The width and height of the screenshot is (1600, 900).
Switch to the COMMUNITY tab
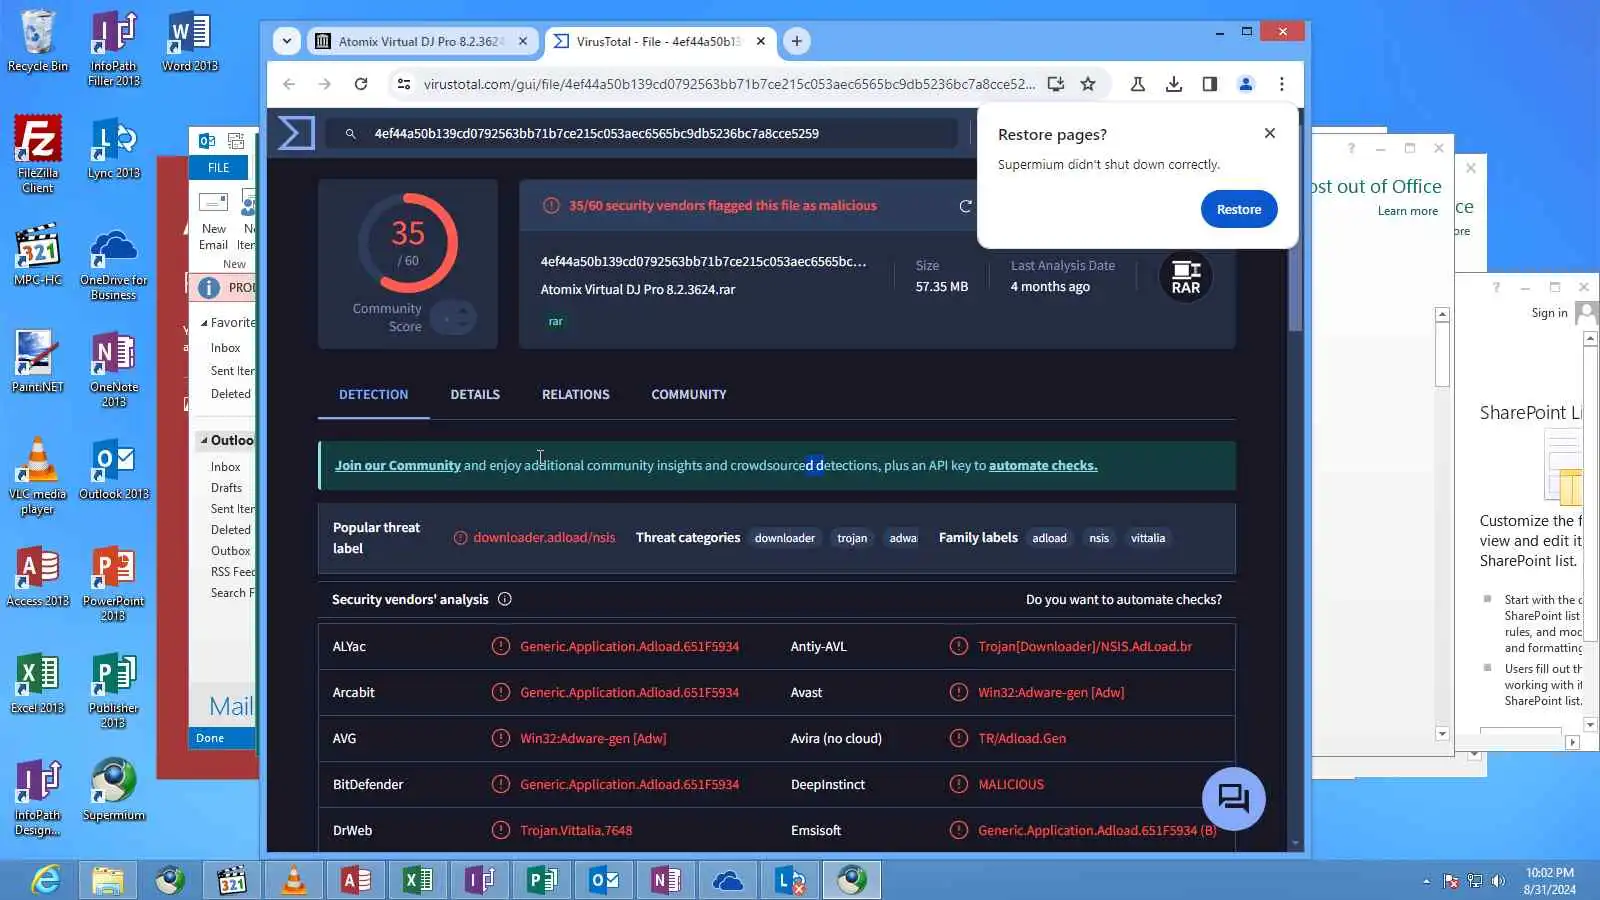coord(689,394)
